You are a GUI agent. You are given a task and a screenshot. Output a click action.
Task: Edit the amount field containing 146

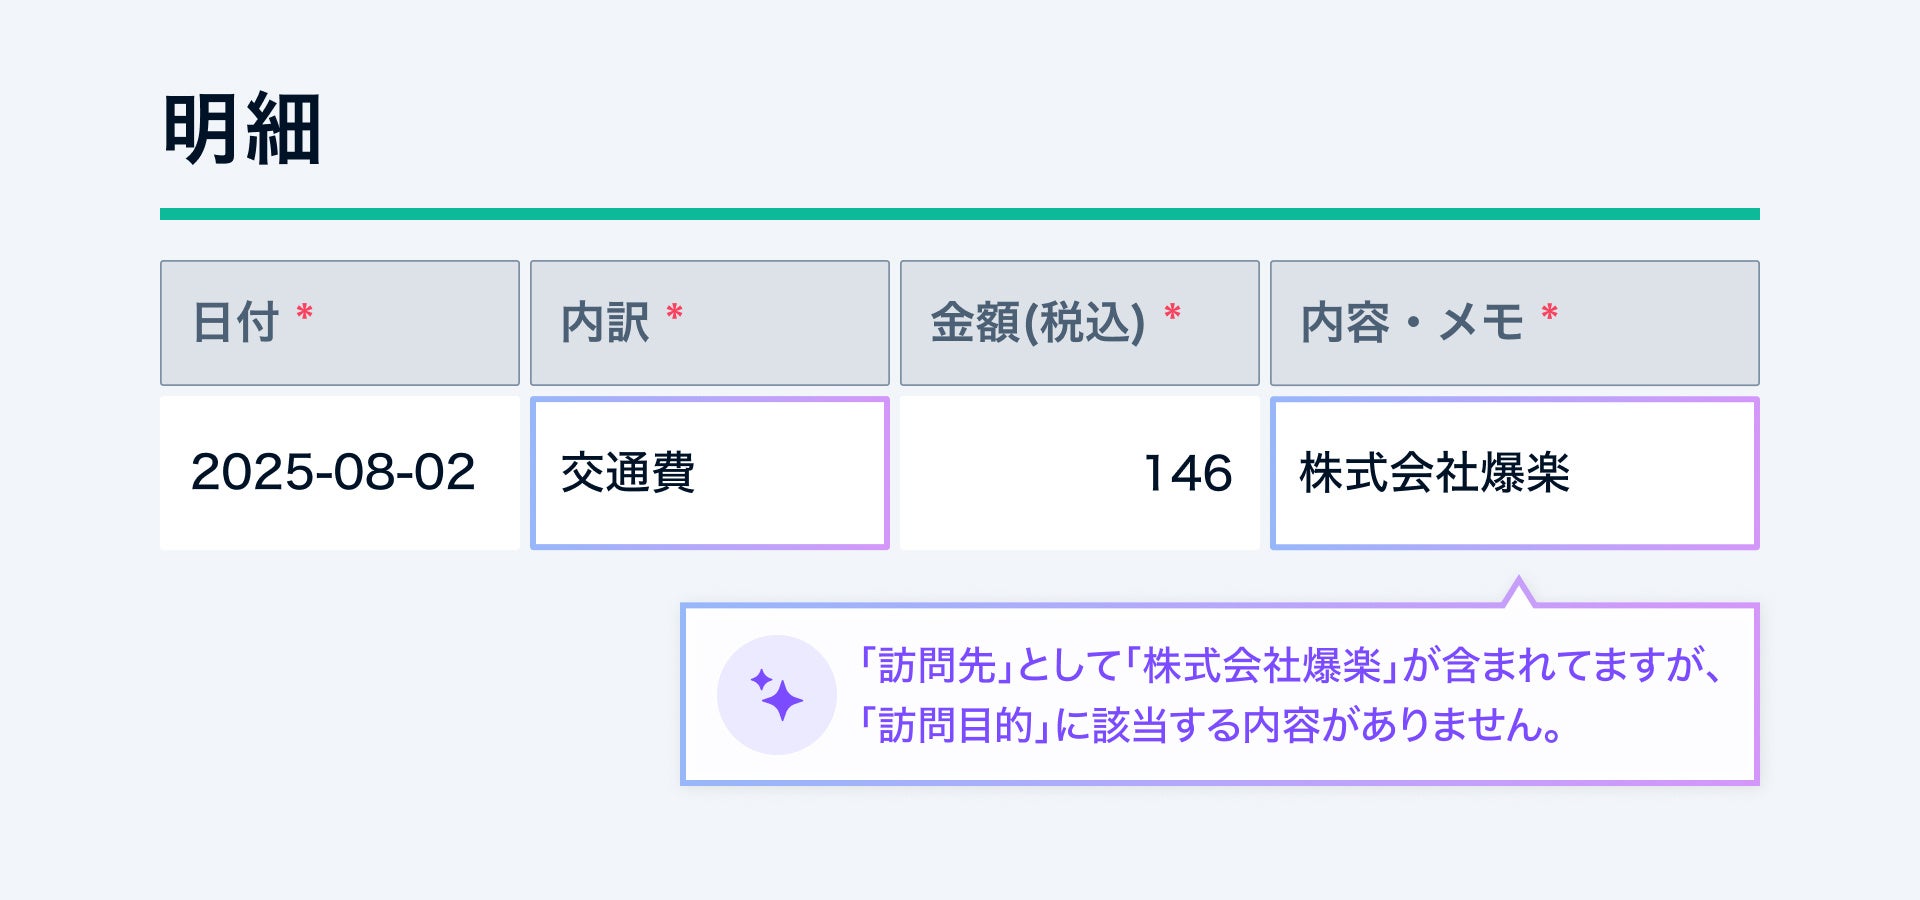coord(1079,473)
